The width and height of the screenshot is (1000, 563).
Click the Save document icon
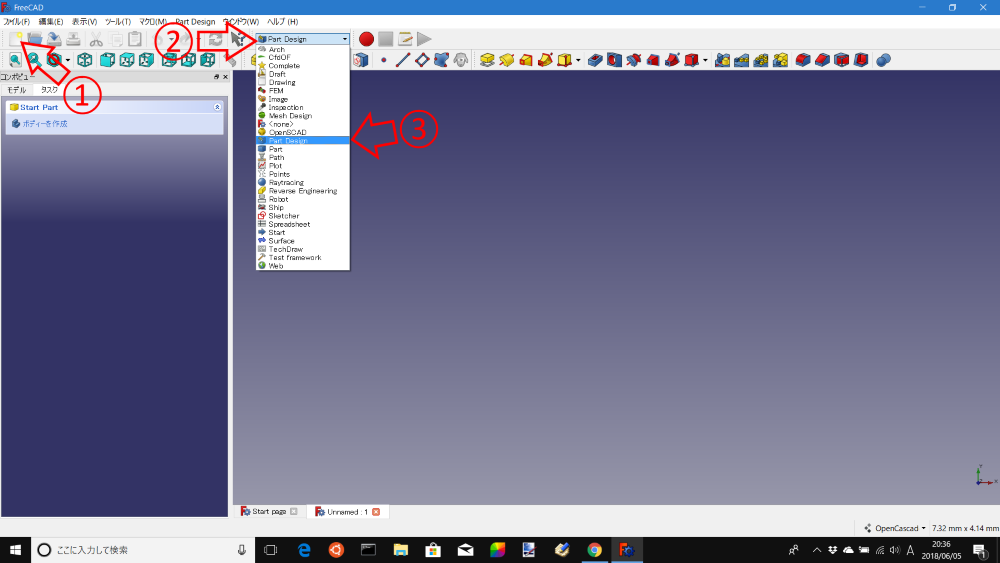coord(54,39)
